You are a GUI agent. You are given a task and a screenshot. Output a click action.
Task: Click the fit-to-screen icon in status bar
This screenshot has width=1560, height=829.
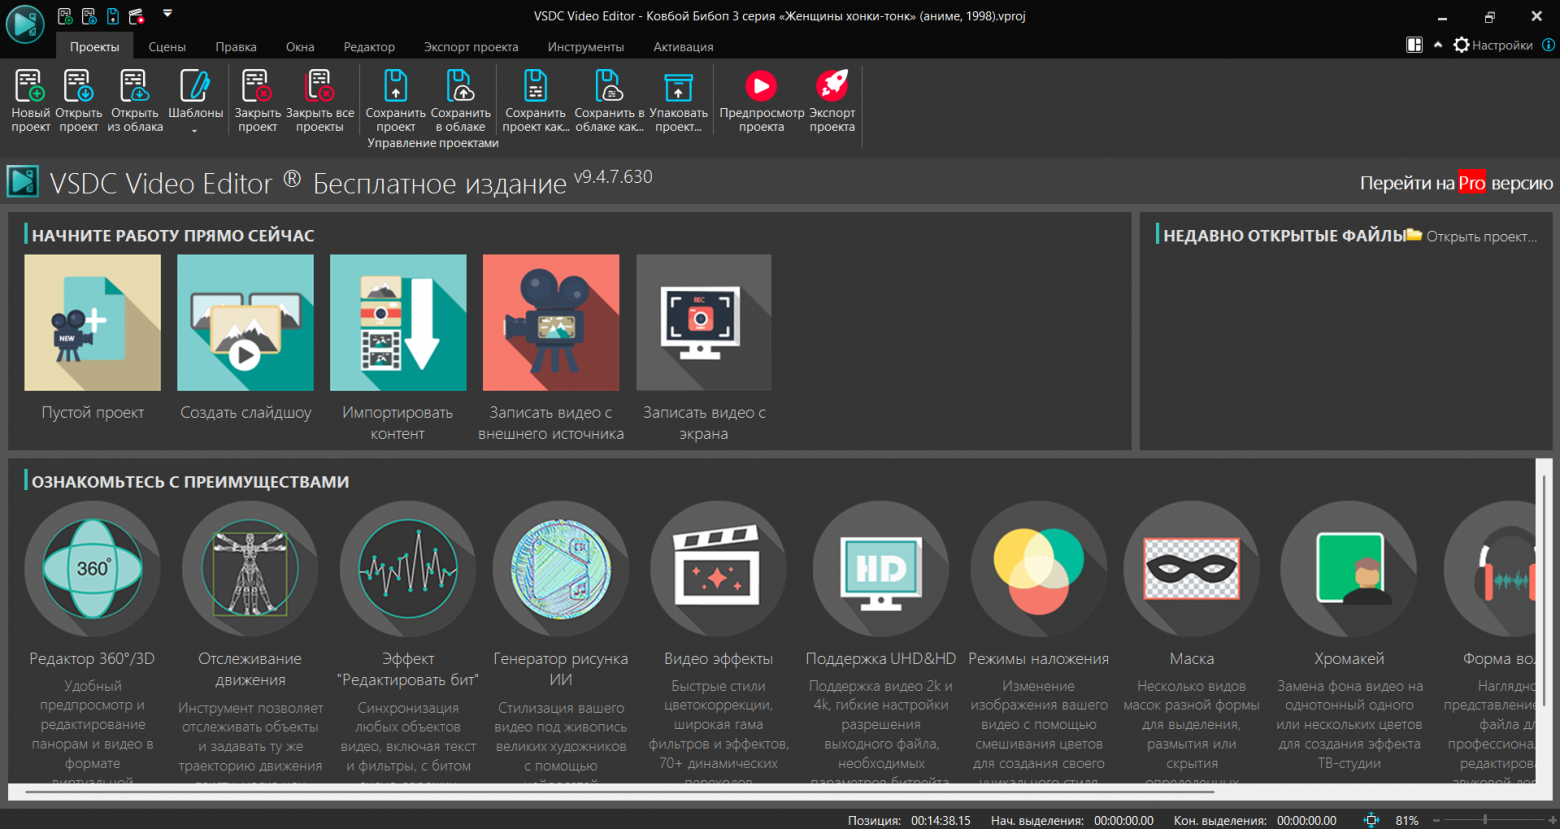1370,819
